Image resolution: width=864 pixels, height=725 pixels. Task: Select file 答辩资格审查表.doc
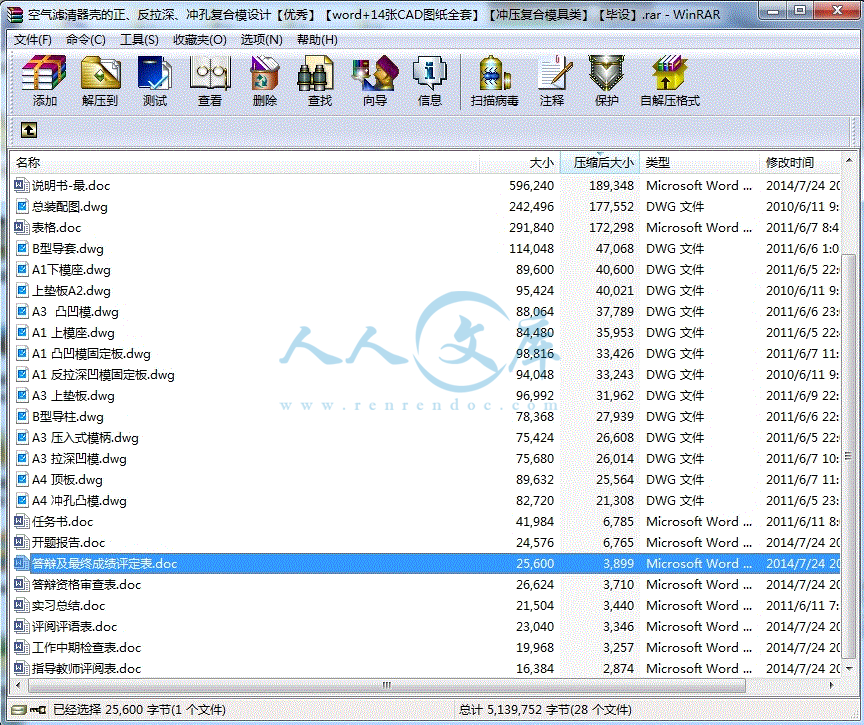pos(86,585)
